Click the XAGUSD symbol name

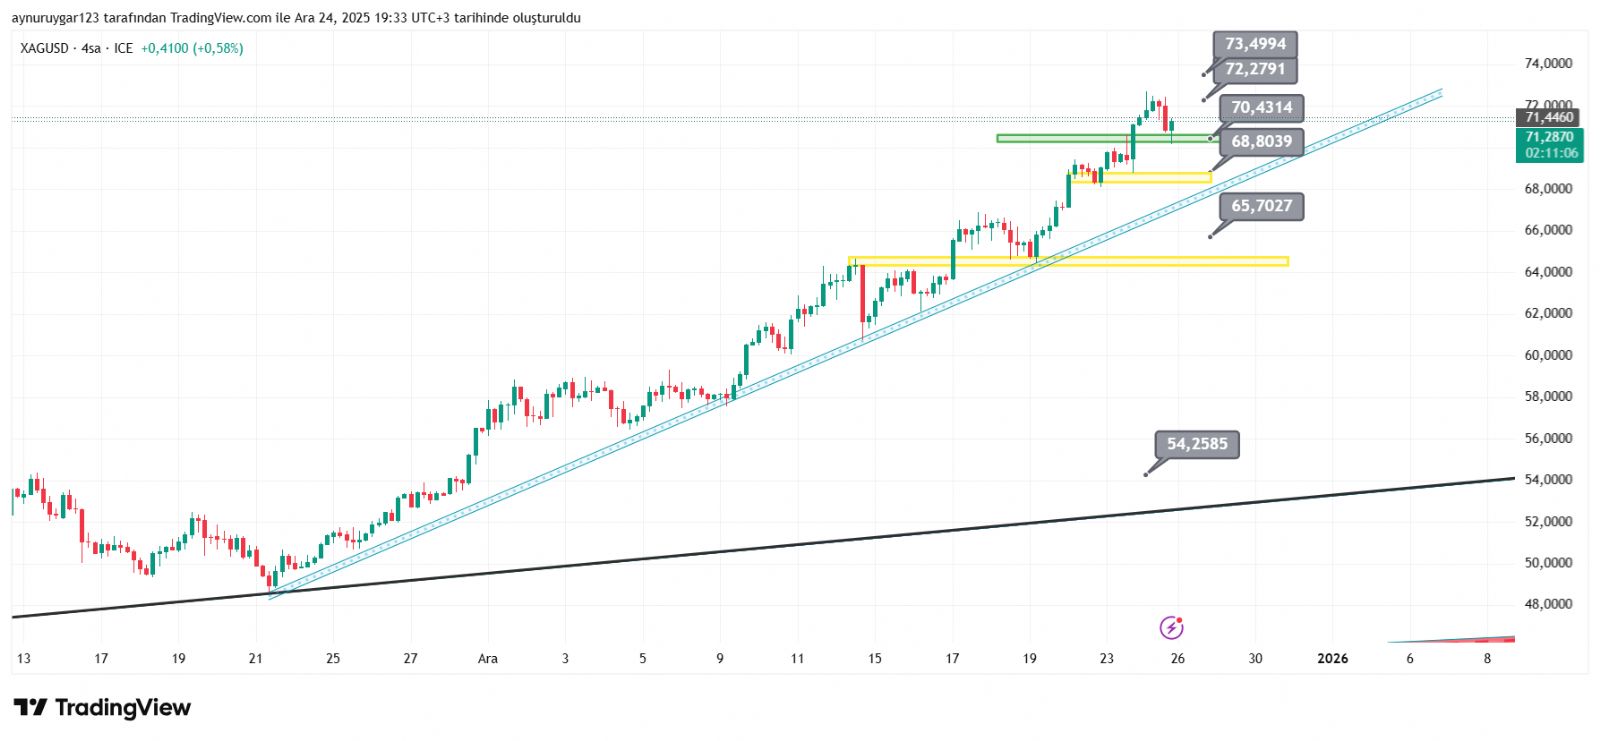click(x=44, y=48)
